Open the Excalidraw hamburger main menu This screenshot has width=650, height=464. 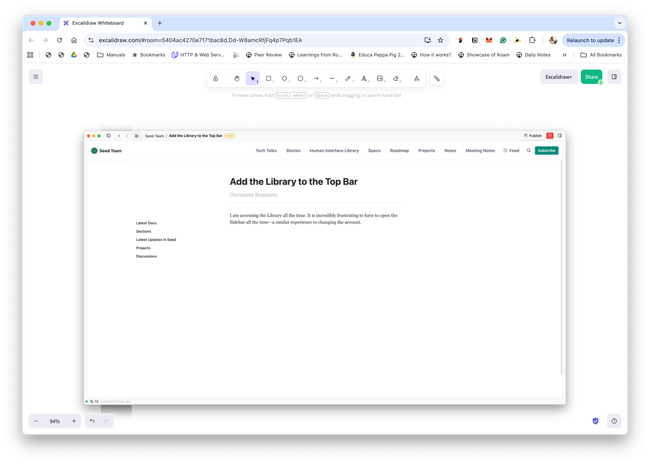[36, 77]
